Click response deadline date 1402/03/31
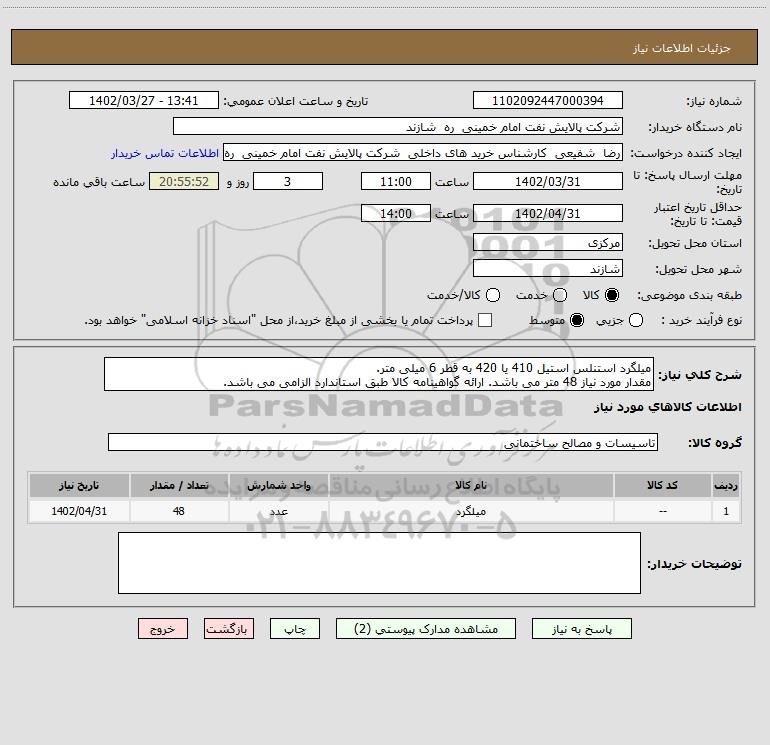Screen dimensions: 770x745 (x=548, y=182)
